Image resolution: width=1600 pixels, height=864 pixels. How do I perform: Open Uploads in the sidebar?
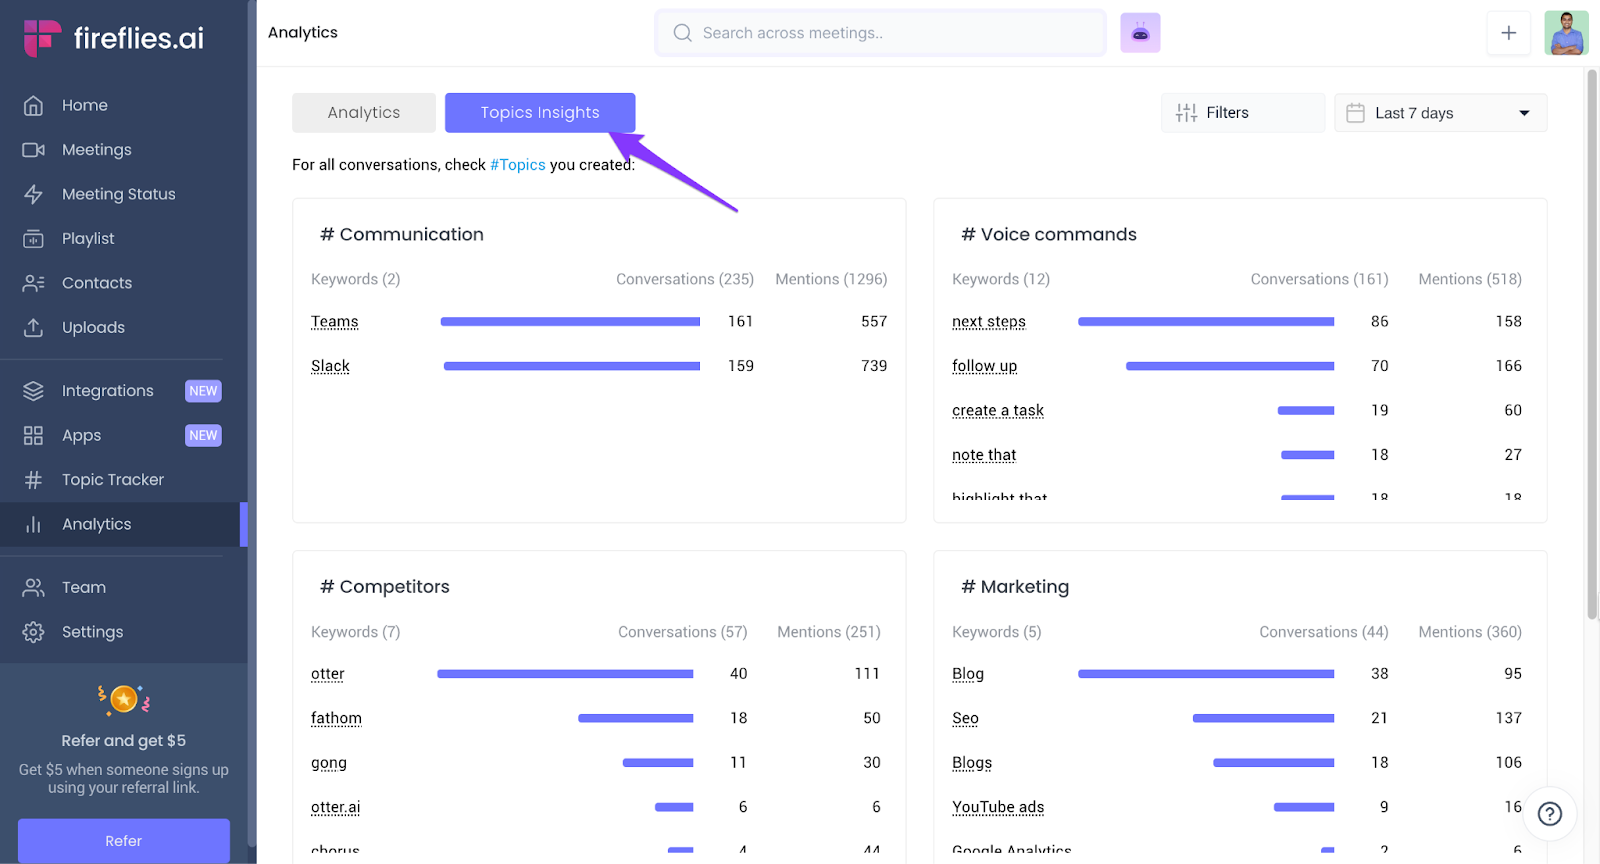click(93, 328)
